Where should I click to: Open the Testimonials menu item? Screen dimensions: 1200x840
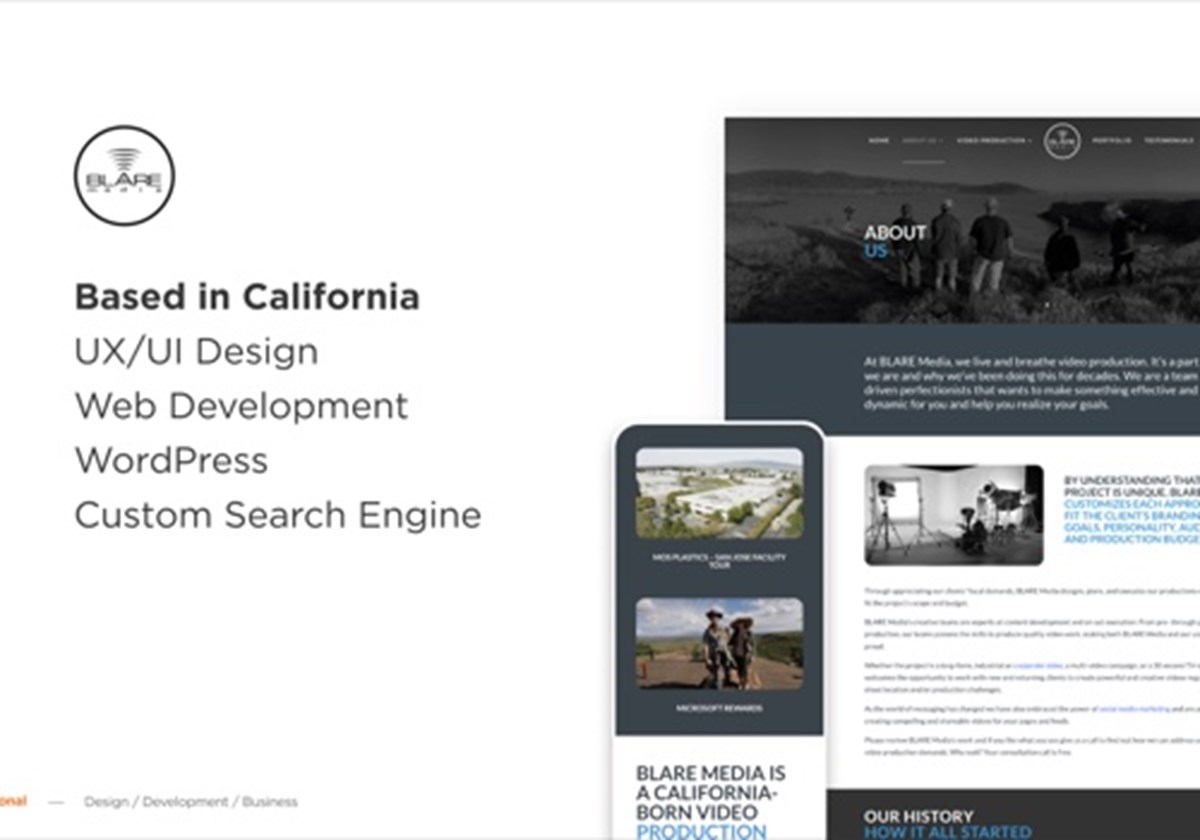click(1170, 141)
